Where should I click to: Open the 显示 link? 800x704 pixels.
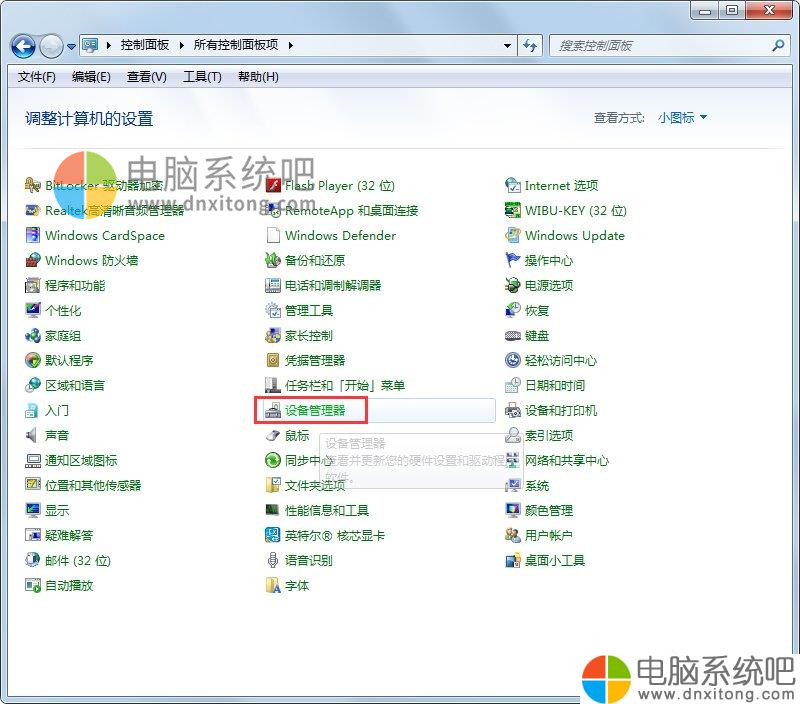57,510
